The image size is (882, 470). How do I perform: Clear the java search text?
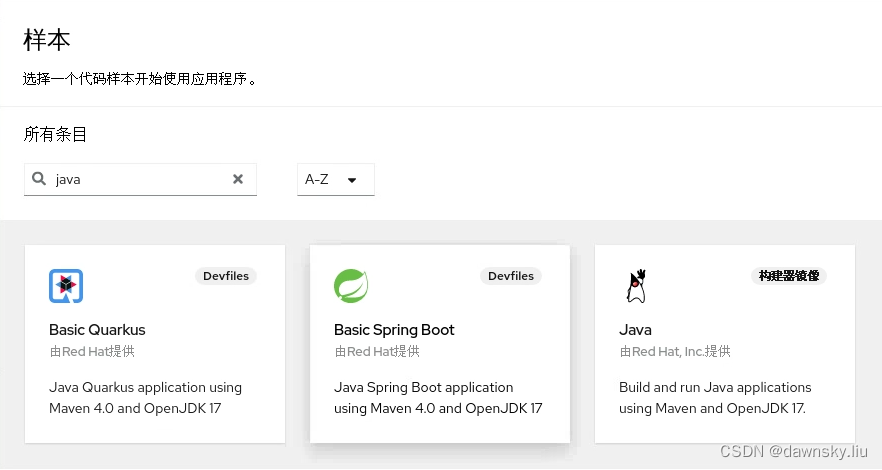(238, 179)
